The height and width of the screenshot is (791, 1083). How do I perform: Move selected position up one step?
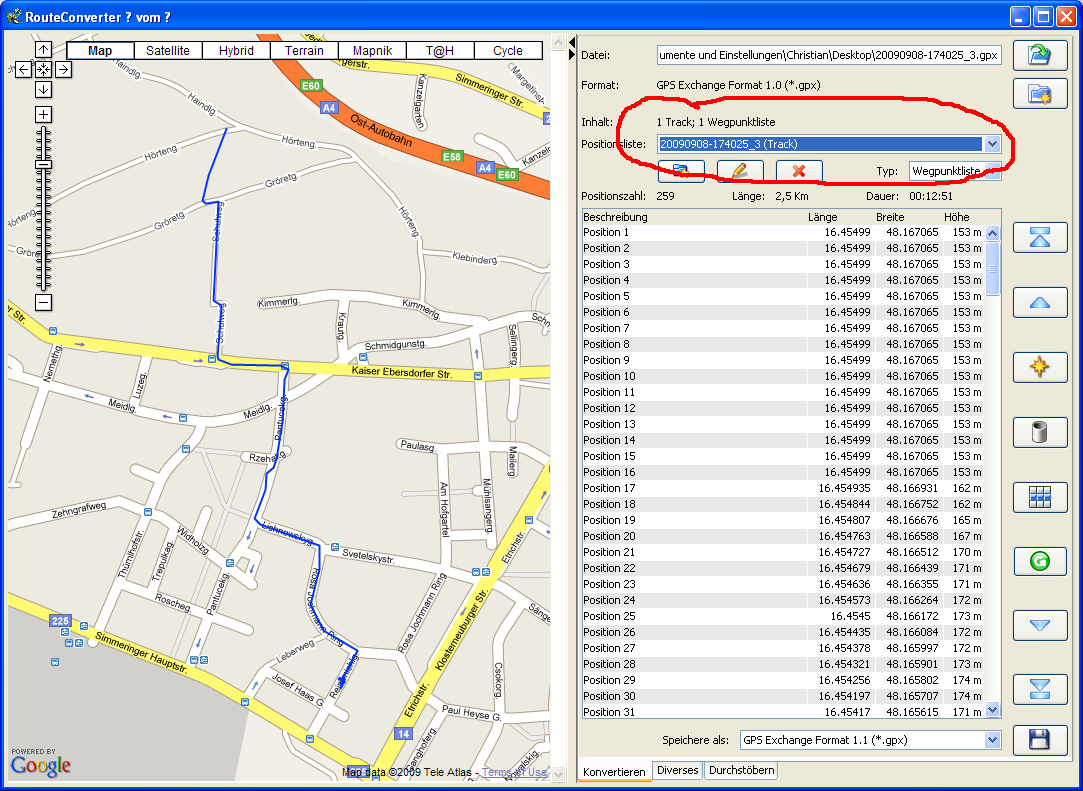[1040, 302]
